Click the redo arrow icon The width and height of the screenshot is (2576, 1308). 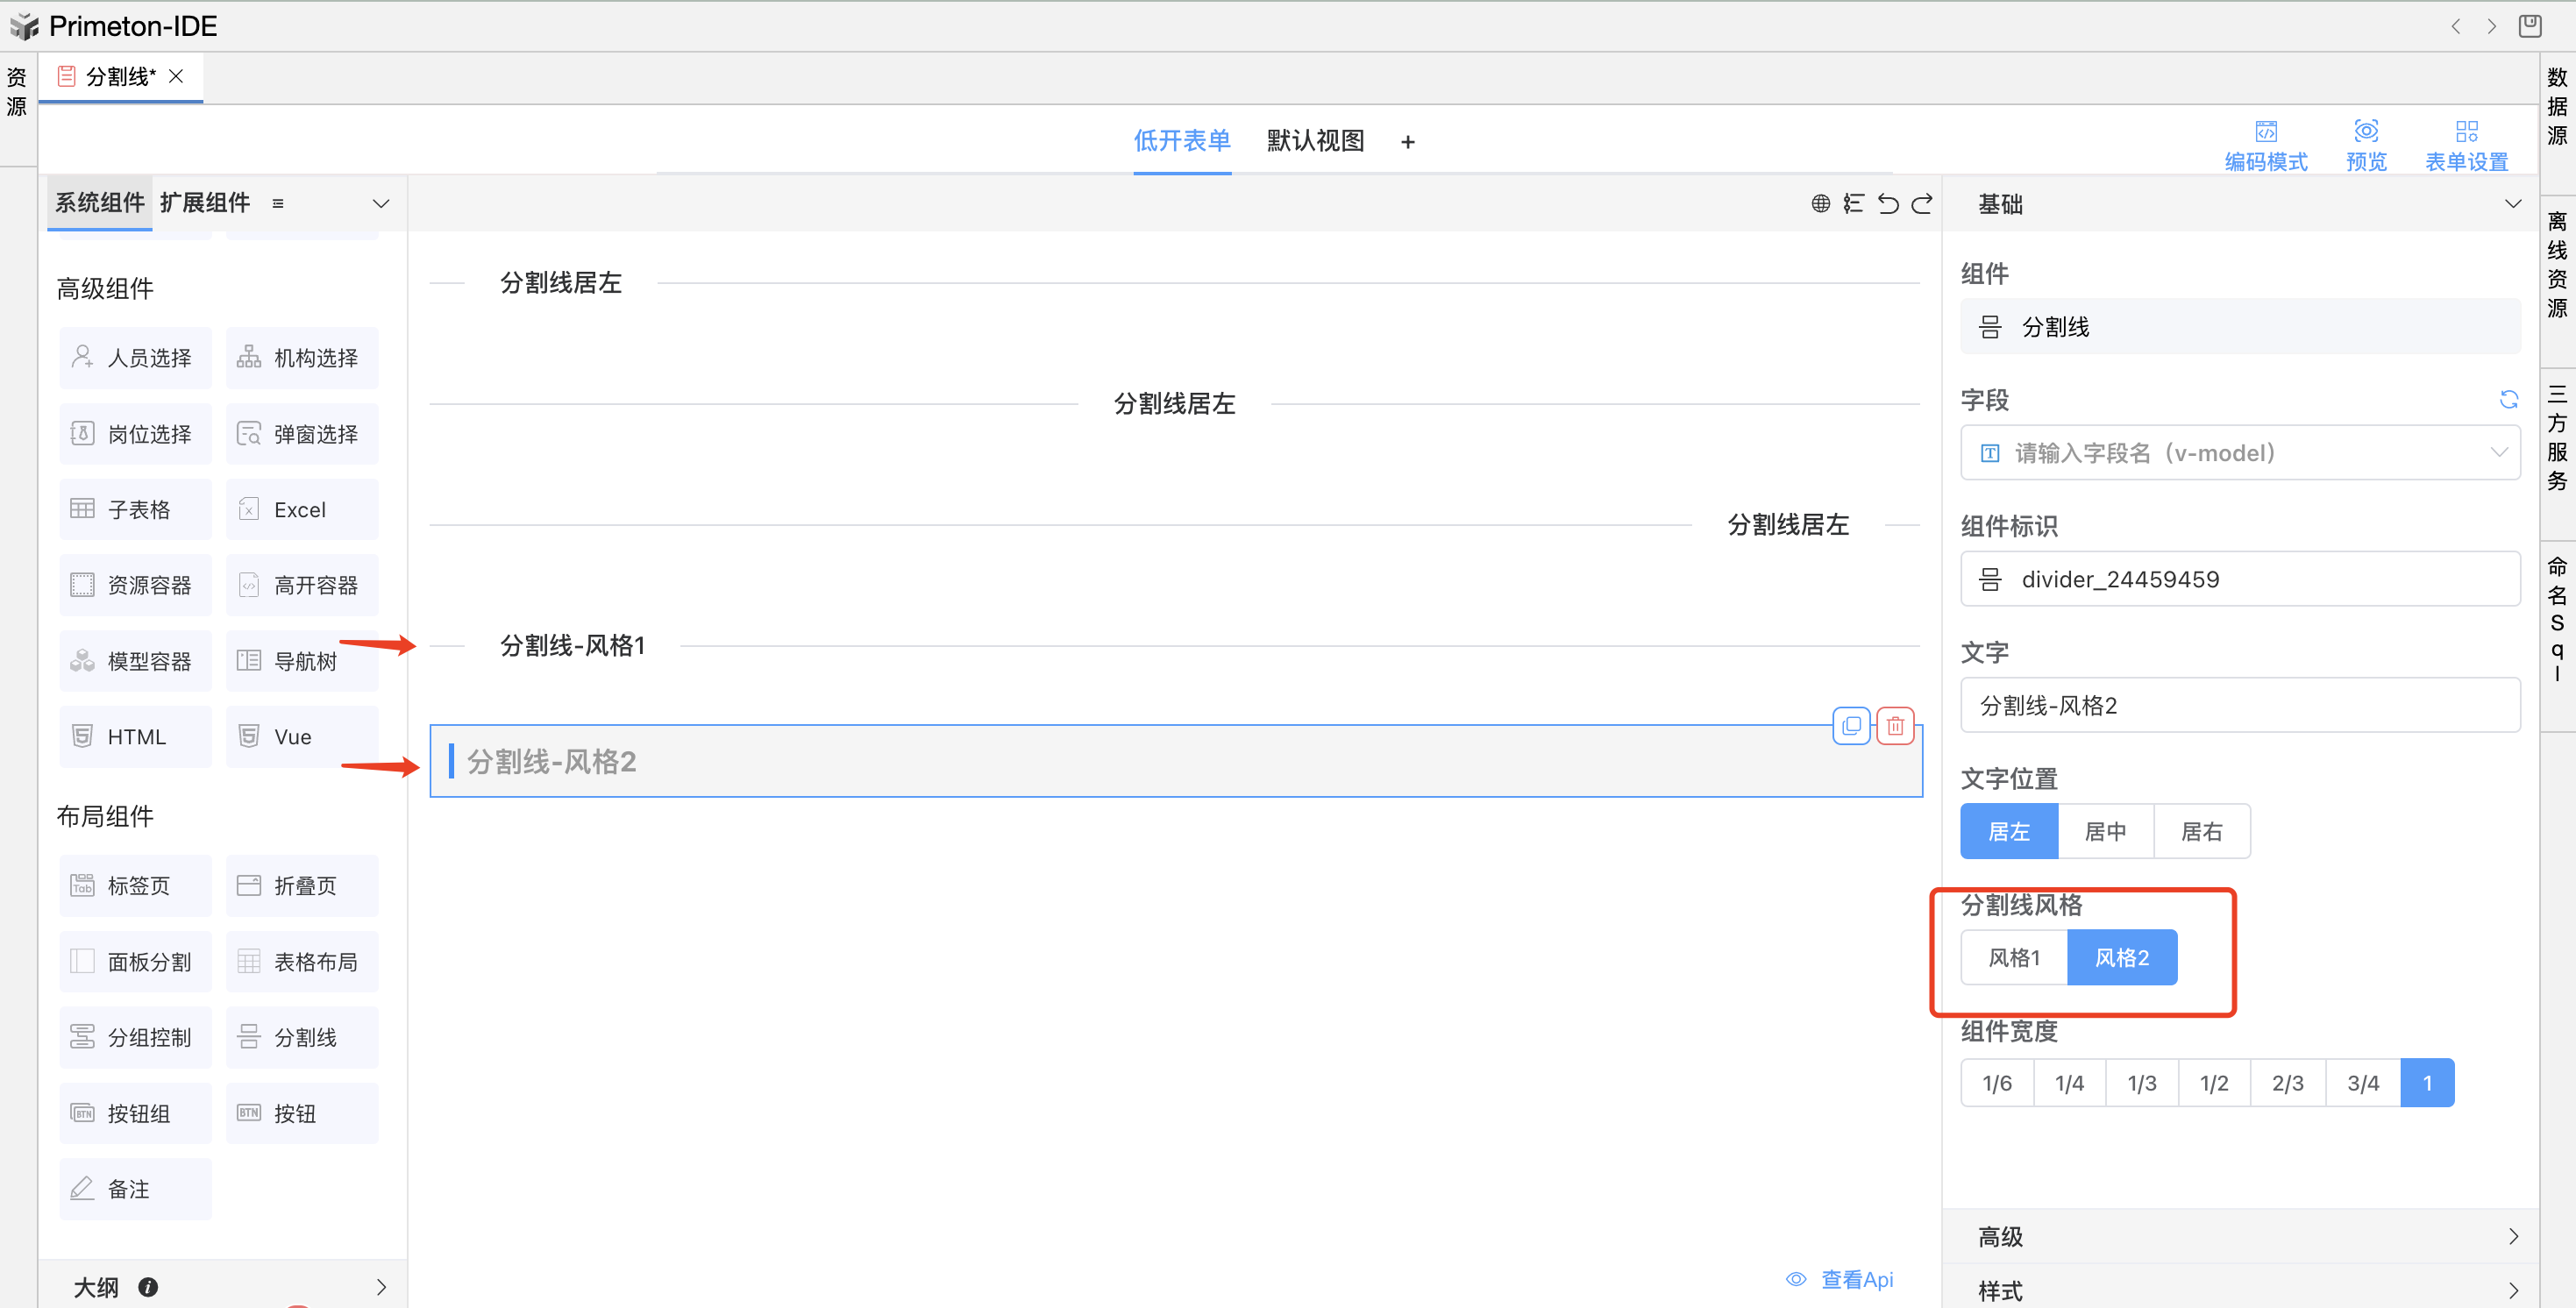1922,204
